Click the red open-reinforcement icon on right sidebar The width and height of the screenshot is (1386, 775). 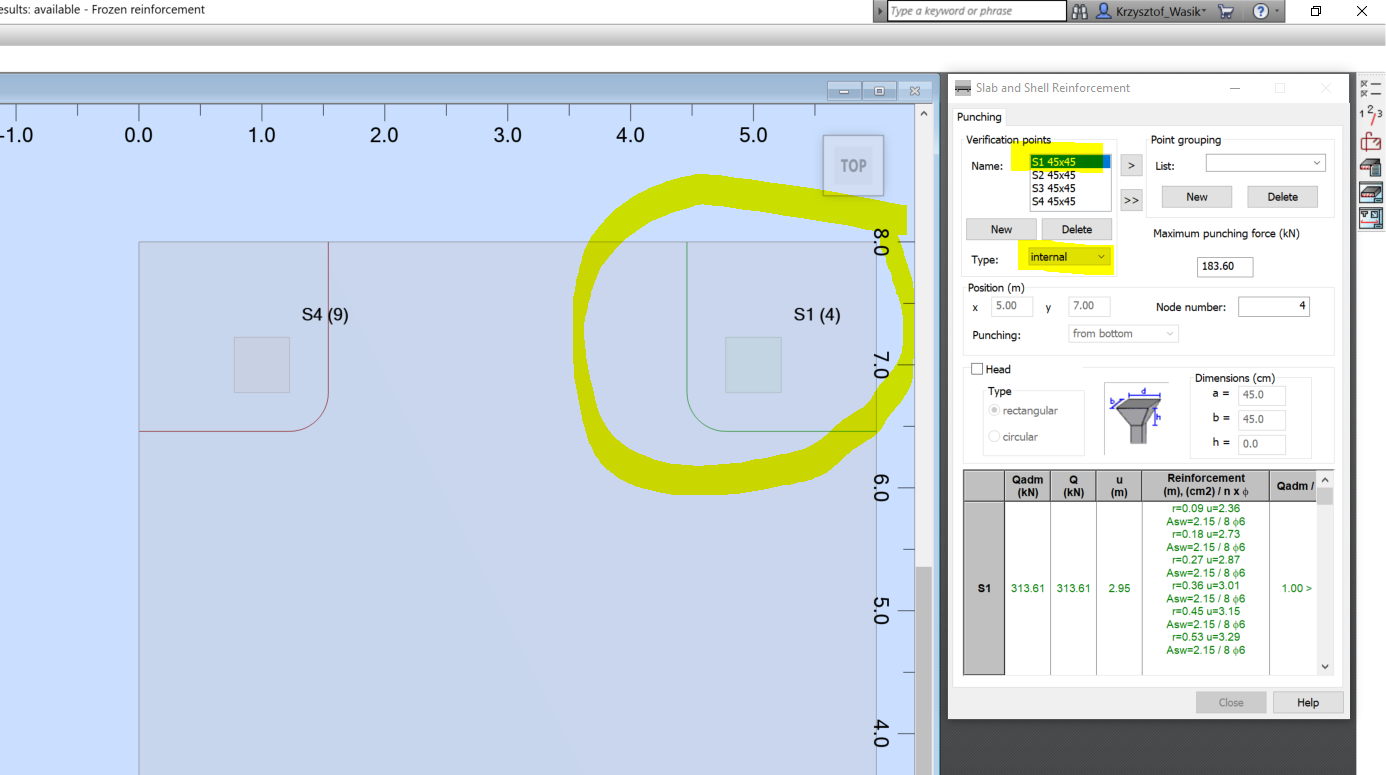pyautogui.click(x=1371, y=141)
